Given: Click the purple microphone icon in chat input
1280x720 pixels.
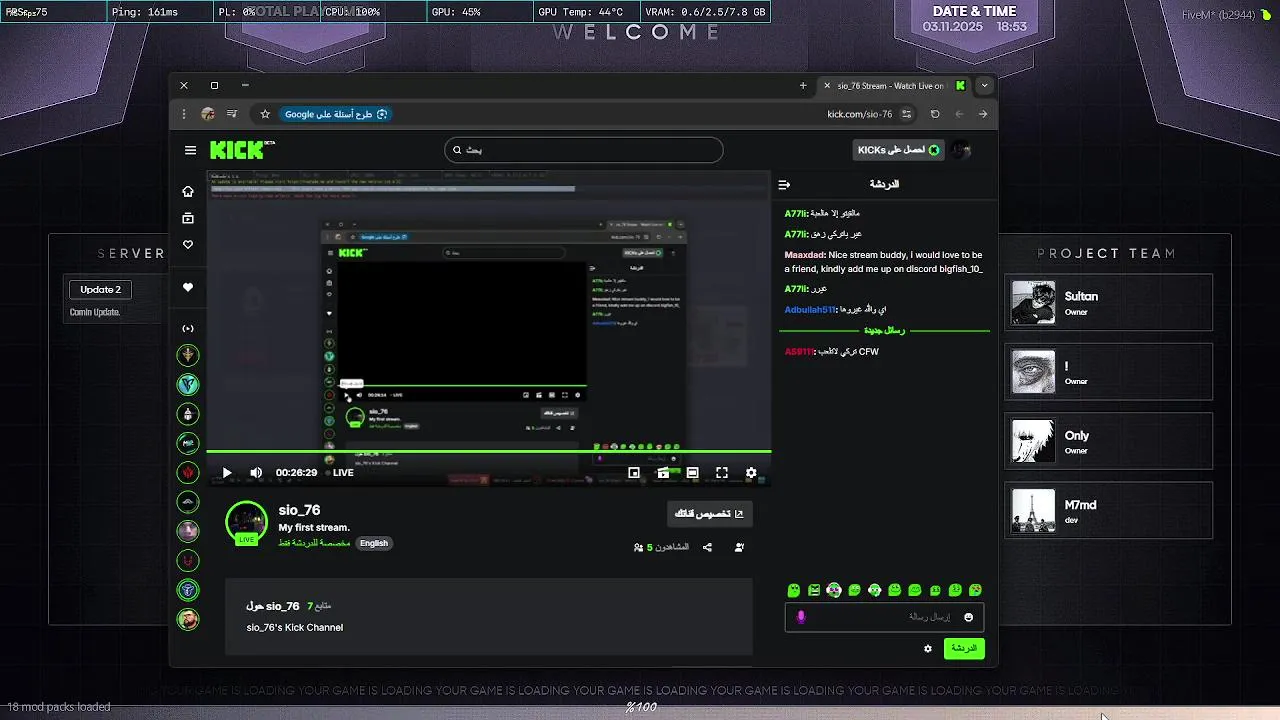Looking at the screenshot, I should tap(801, 617).
